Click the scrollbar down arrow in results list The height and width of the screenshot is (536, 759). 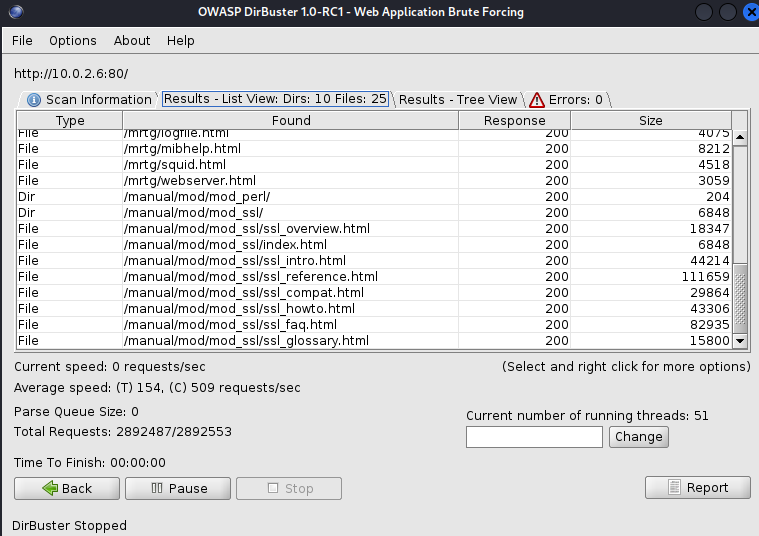pos(740,341)
